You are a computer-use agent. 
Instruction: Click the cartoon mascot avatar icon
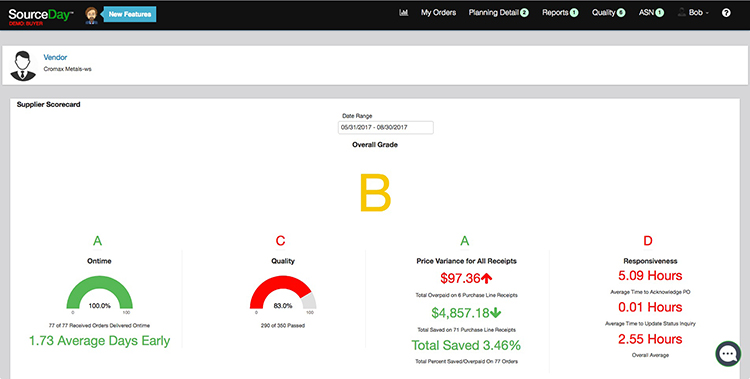pos(91,15)
